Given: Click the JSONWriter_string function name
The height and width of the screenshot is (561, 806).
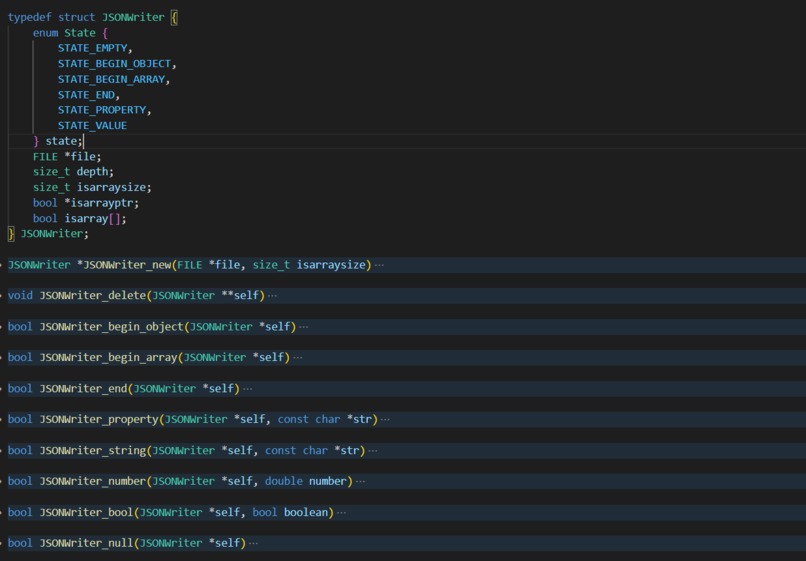Looking at the screenshot, I should coord(93,450).
